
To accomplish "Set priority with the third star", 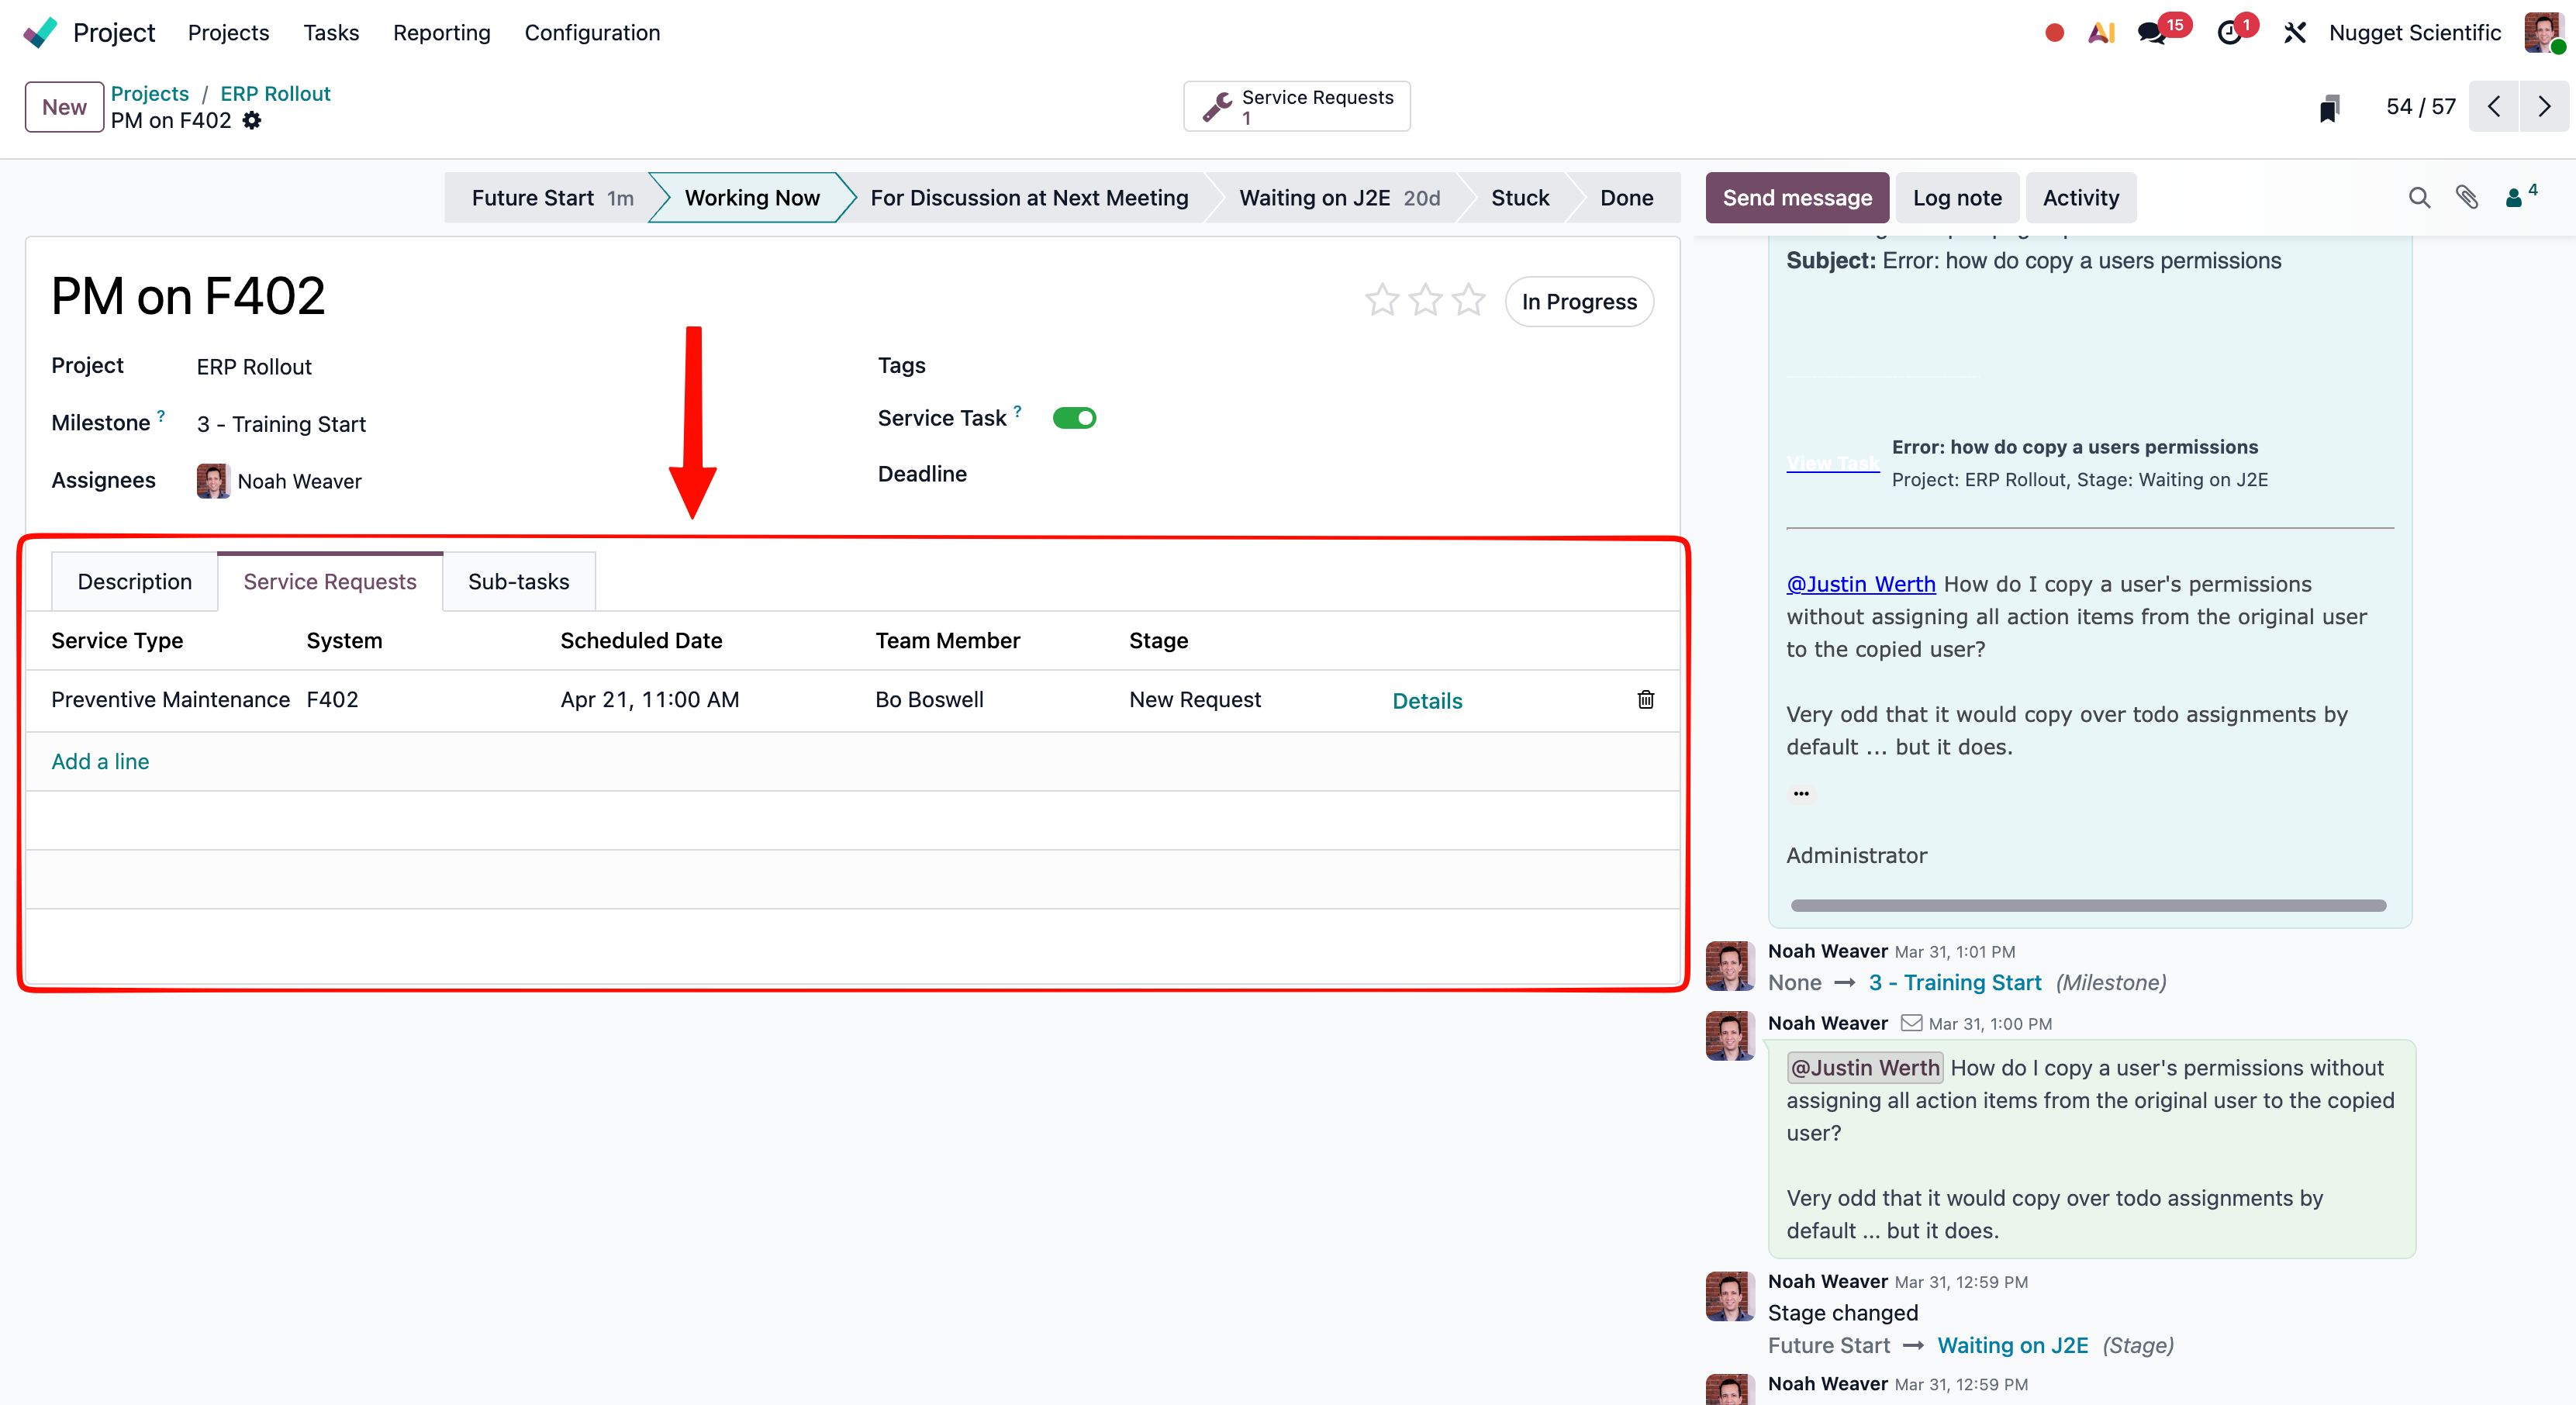I will pyautogui.click(x=1468, y=300).
